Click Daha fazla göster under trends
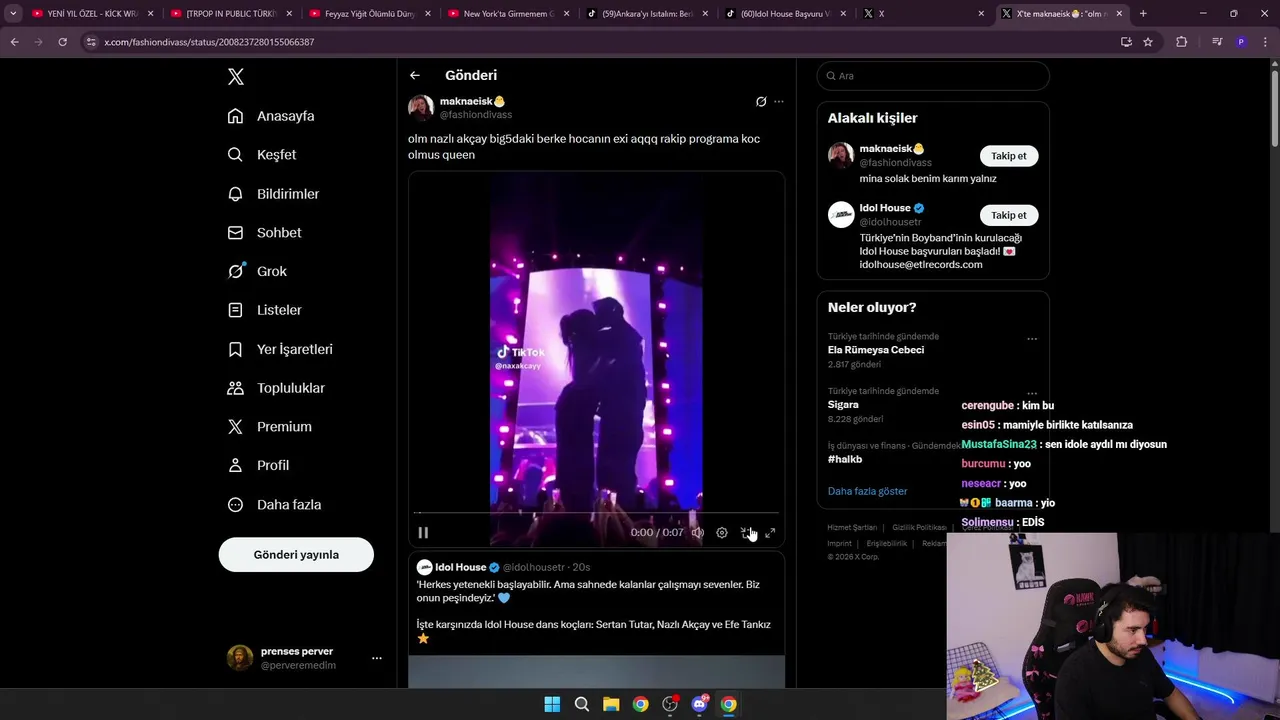The image size is (1280, 720). (x=868, y=491)
